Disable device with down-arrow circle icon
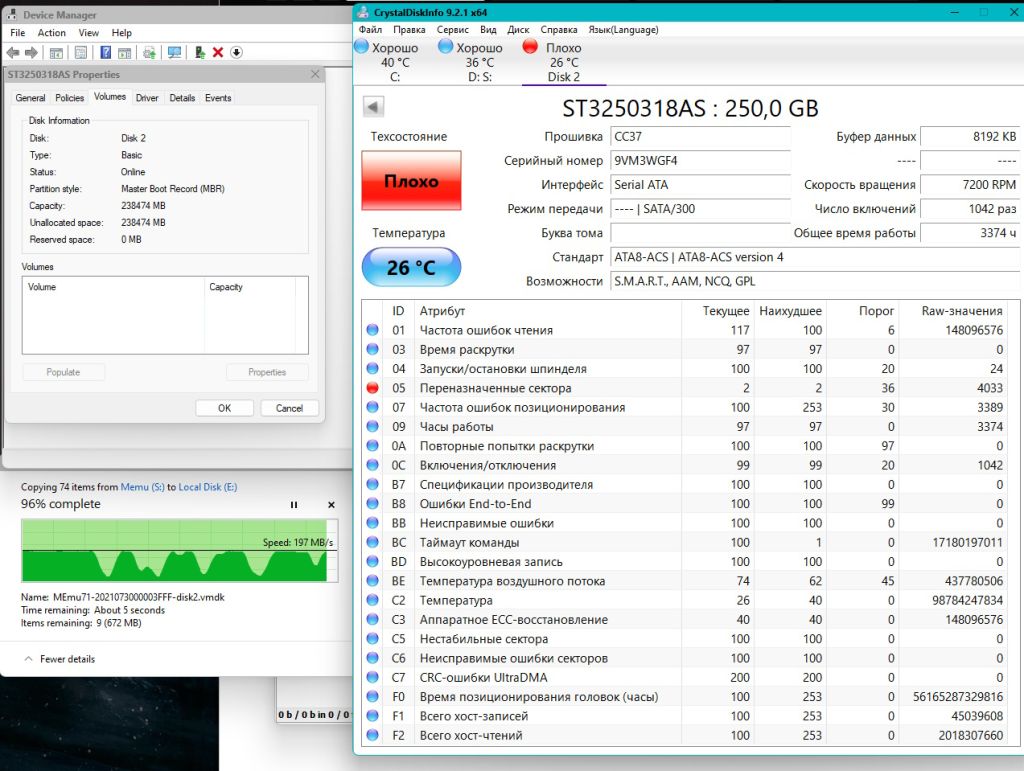 236,53
